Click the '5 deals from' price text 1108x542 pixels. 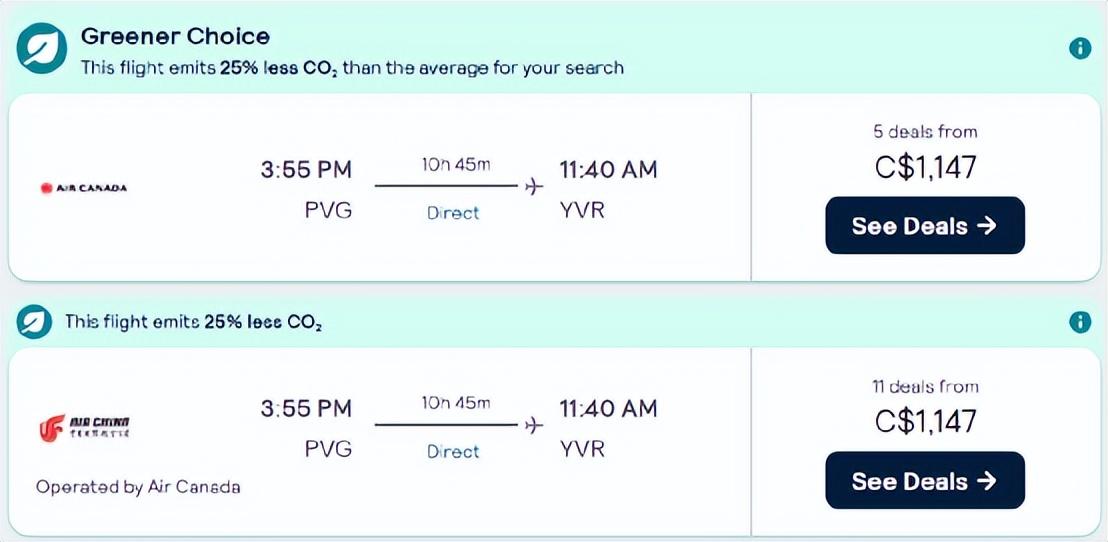925,131
